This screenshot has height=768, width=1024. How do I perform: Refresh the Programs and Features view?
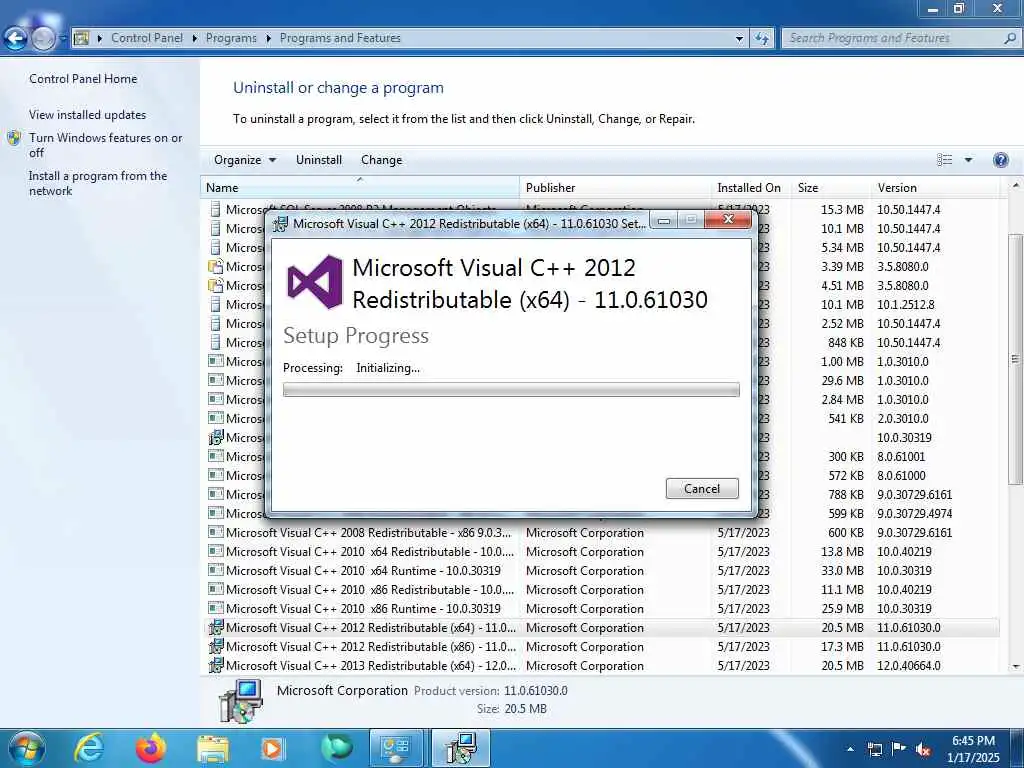tap(761, 39)
